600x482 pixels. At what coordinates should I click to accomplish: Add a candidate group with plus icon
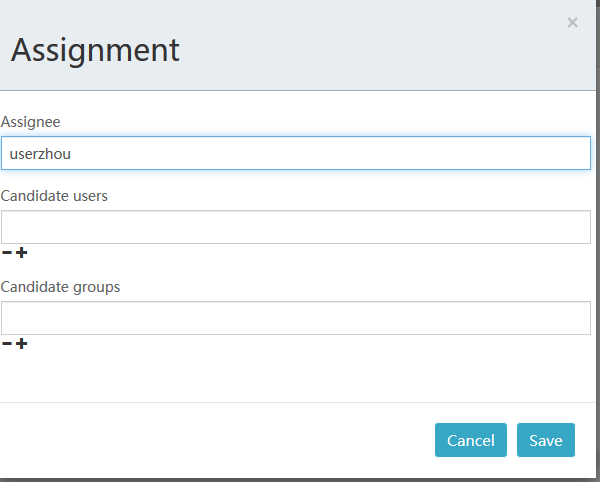pyautogui.click(x=21, y=344)
